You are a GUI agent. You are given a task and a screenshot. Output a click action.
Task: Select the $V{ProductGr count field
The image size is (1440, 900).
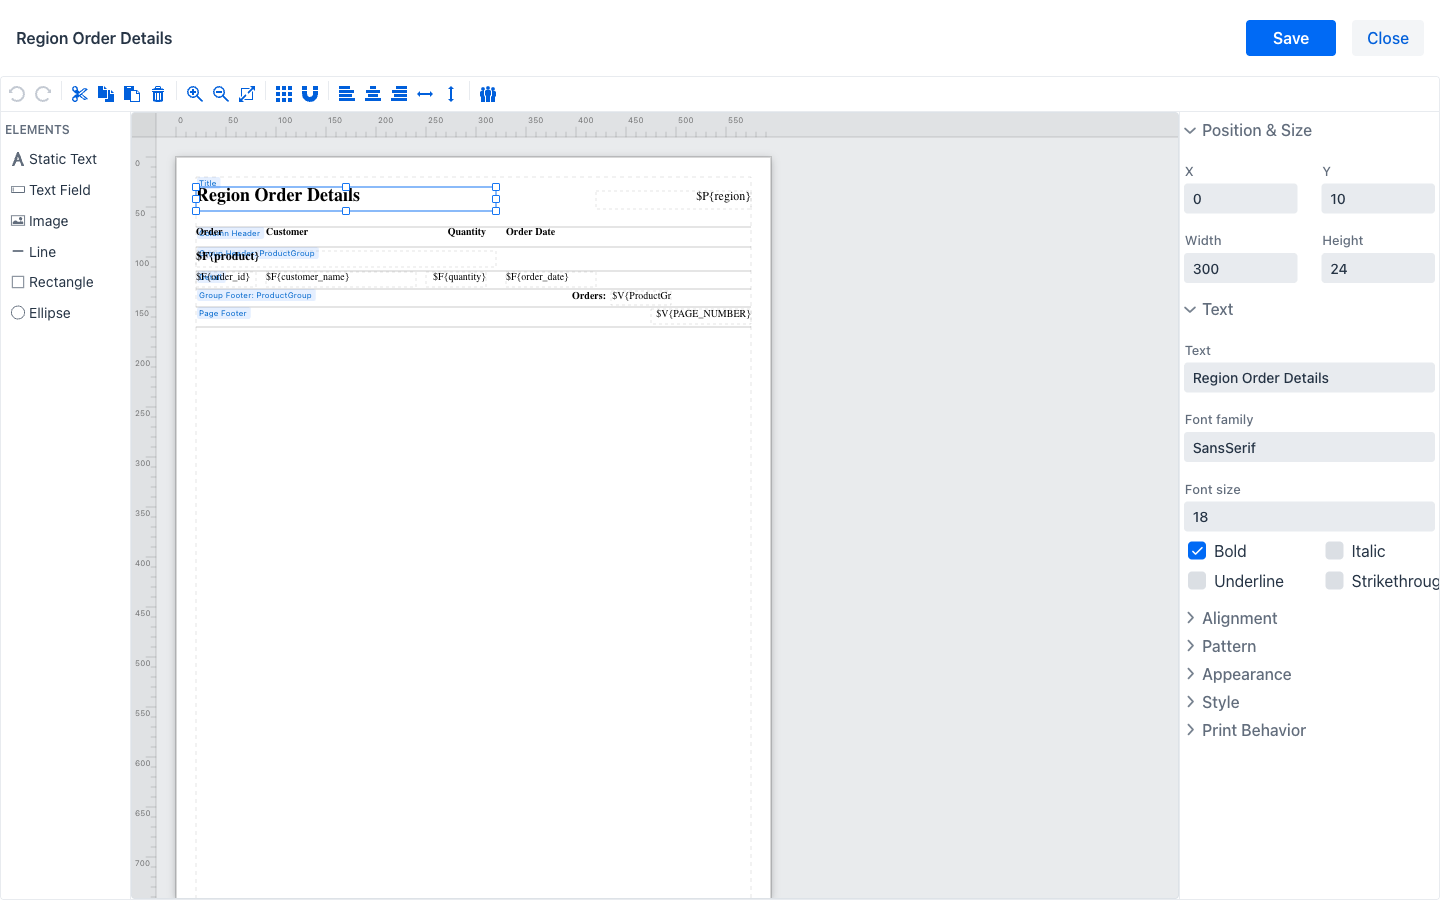pyautogui.click(x=641, y=296)
